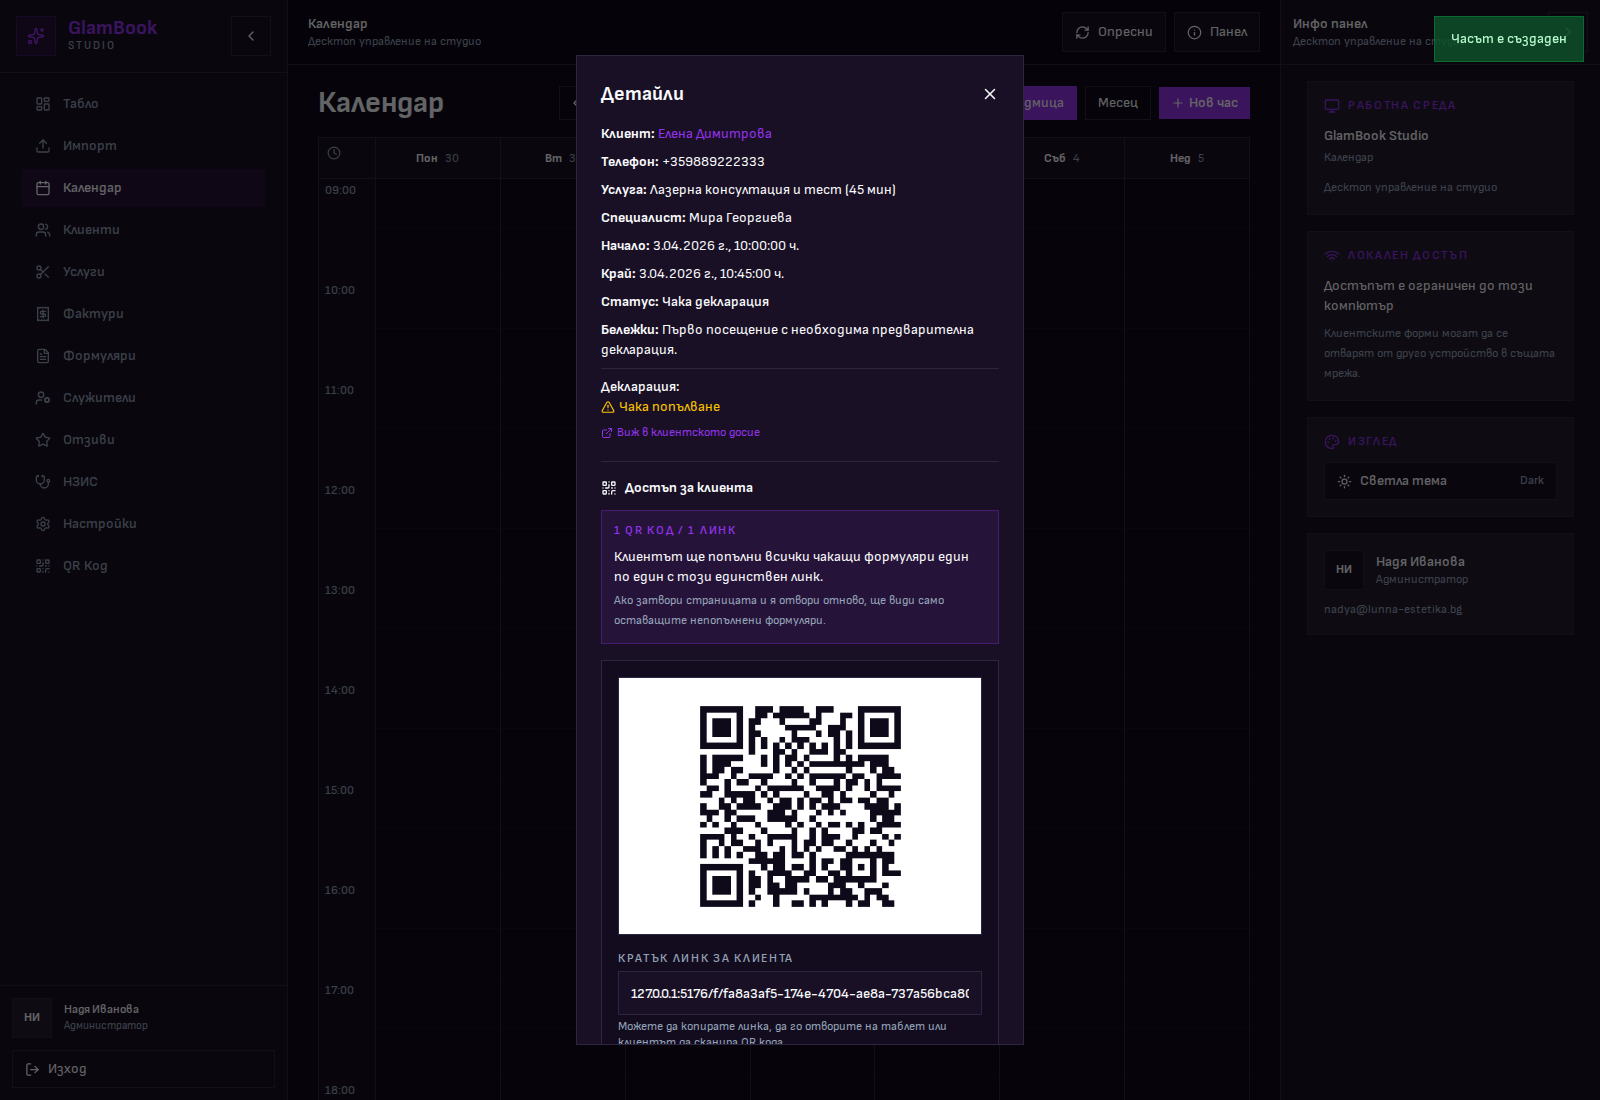Open the QR Код sidebar page
The image size is (1600, 1100).
(x=84, y=566)
